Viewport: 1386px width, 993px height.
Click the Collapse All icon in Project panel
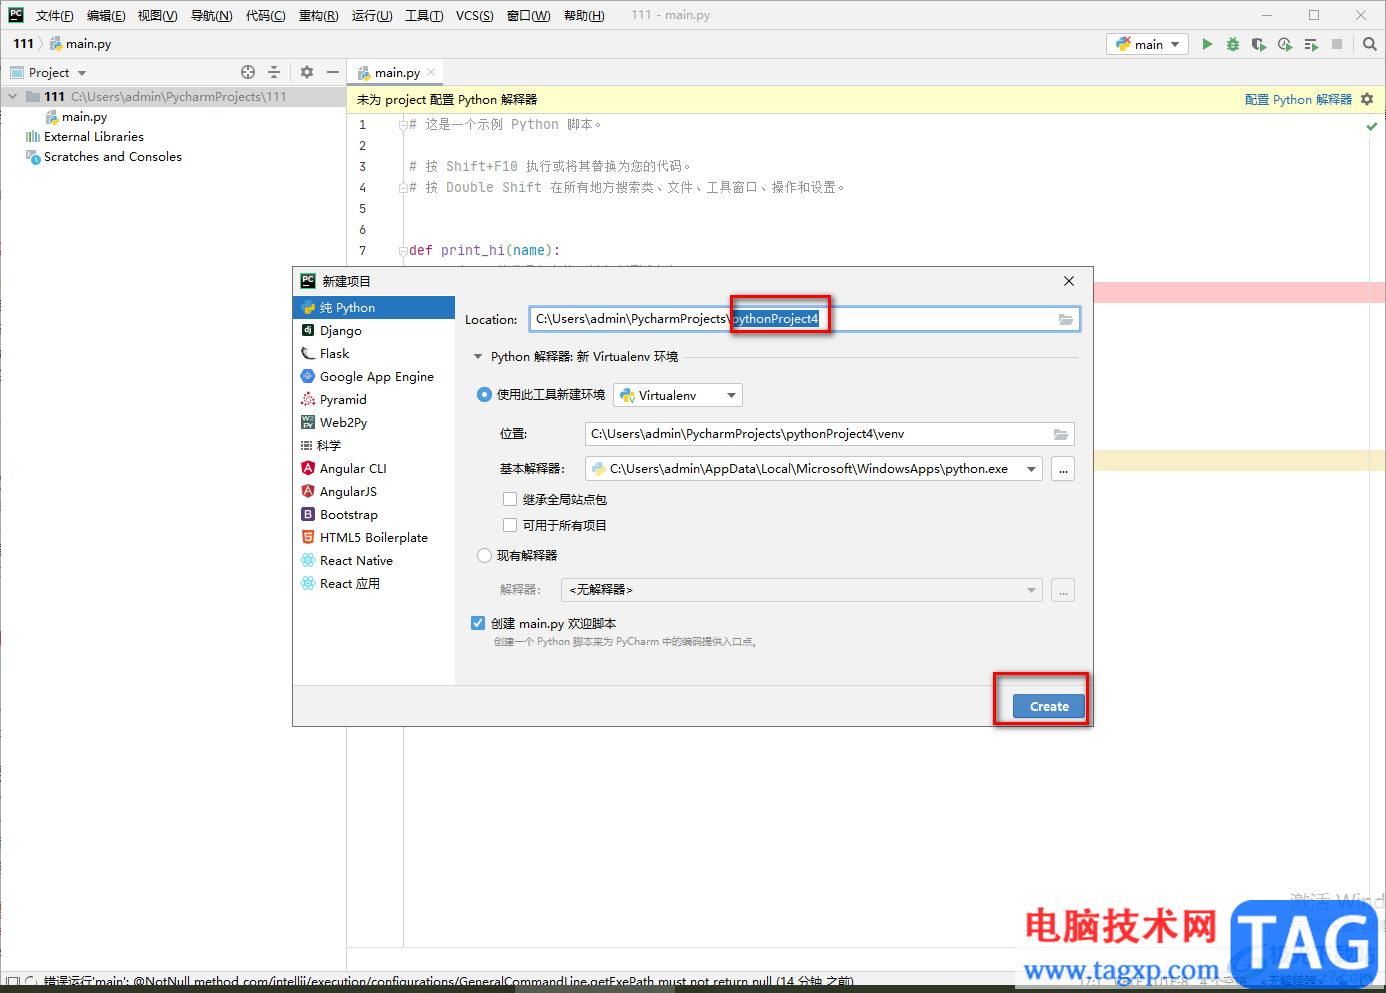pos(274,72)
